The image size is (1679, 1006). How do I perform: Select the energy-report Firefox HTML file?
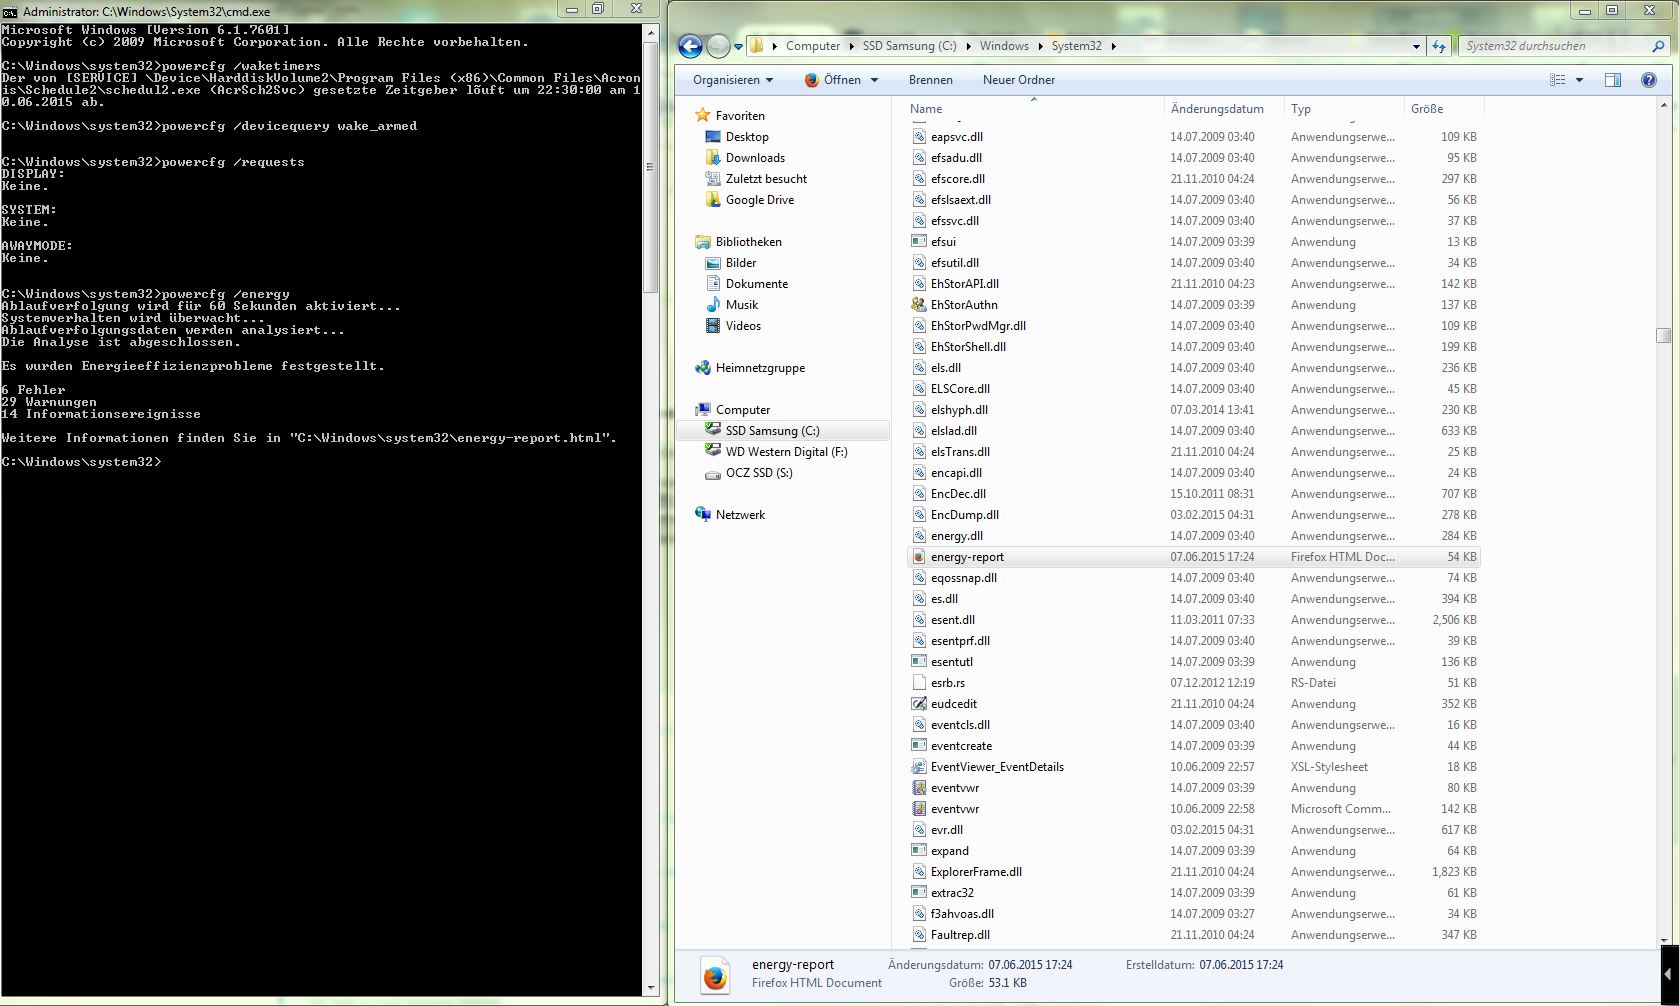[x=967, y=557]
